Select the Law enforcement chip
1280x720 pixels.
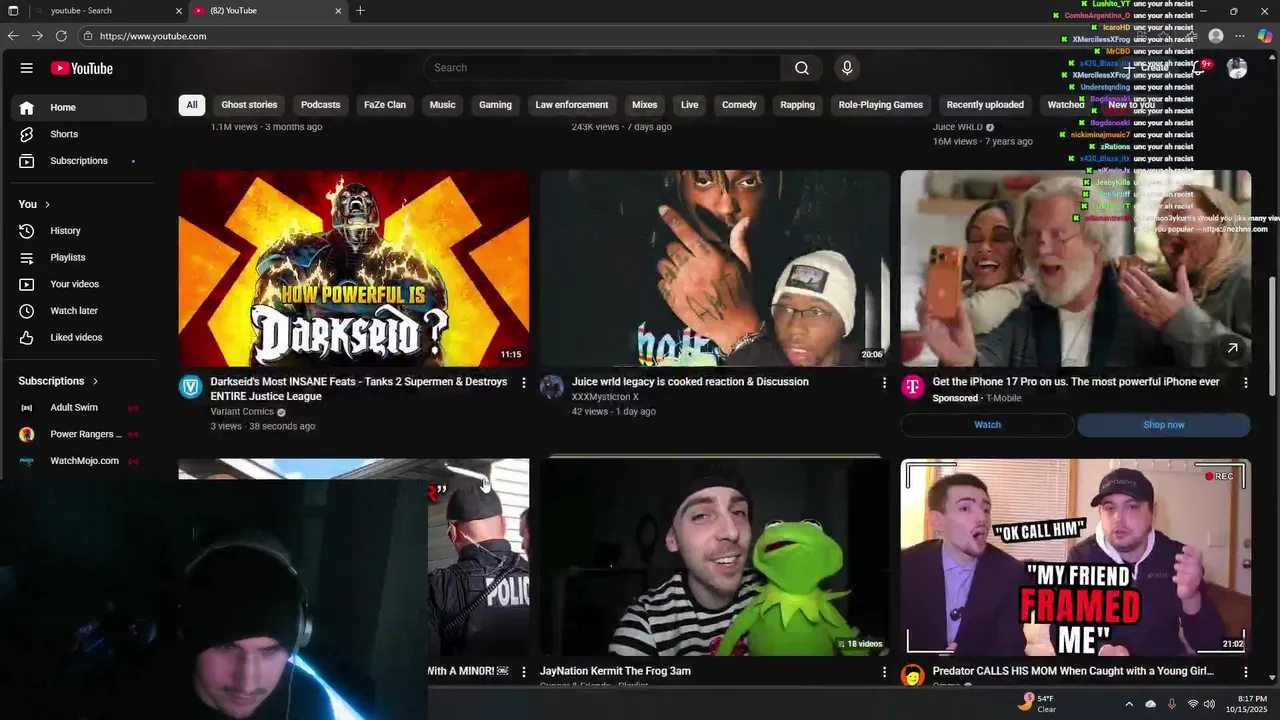(x=572, y=105)
